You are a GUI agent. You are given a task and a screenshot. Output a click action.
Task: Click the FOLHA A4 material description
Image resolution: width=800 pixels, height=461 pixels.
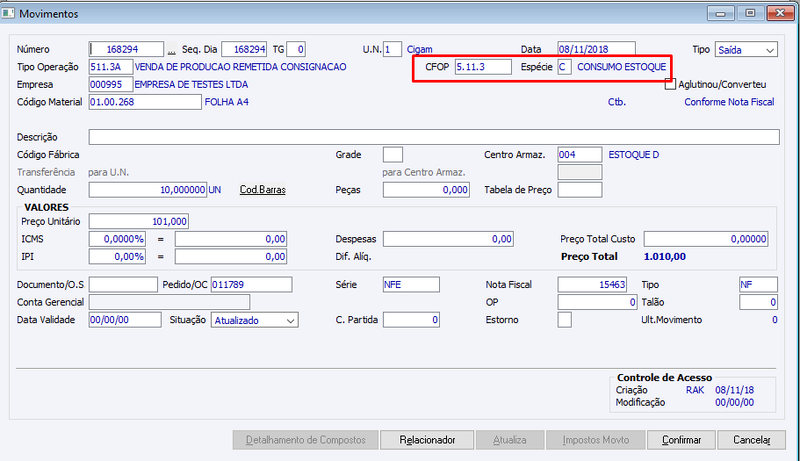[x=227, y=102]
